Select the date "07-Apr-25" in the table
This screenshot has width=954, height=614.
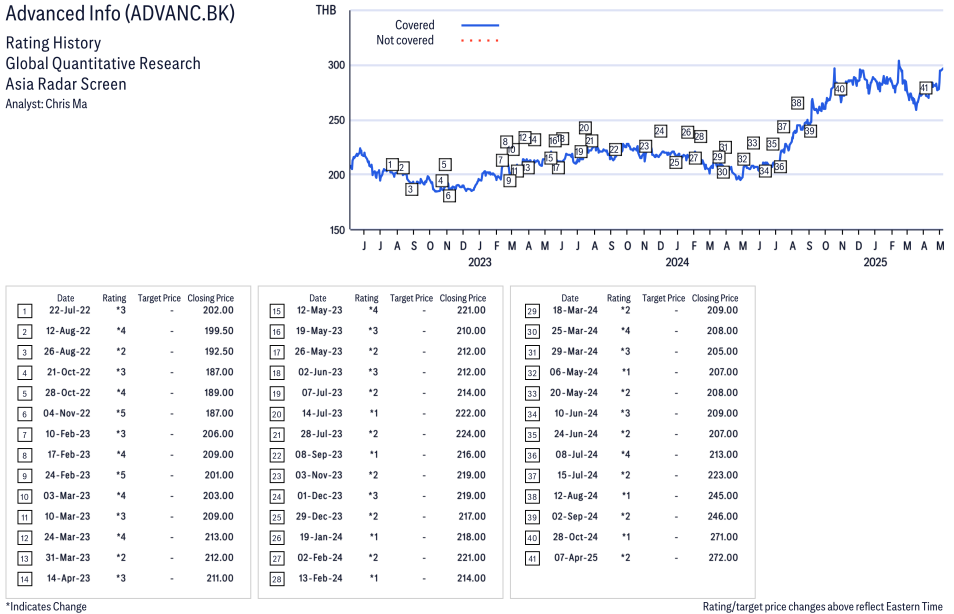tap(576, 558)
